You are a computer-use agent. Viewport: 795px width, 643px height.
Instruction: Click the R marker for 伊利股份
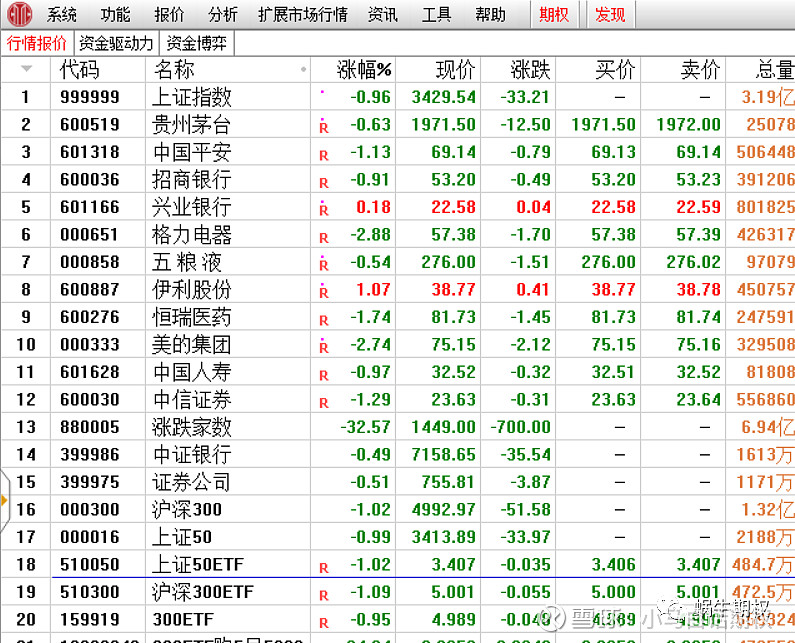323,291
